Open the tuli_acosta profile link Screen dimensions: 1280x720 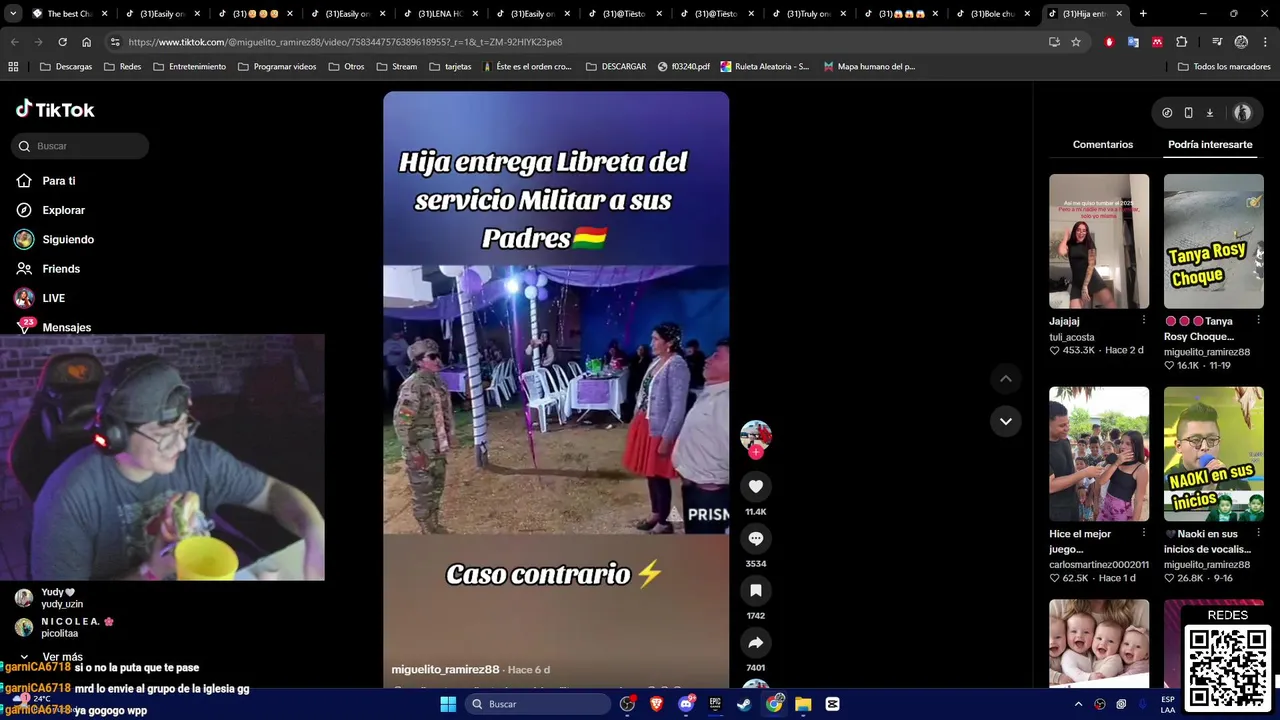tap(1072, 337)
